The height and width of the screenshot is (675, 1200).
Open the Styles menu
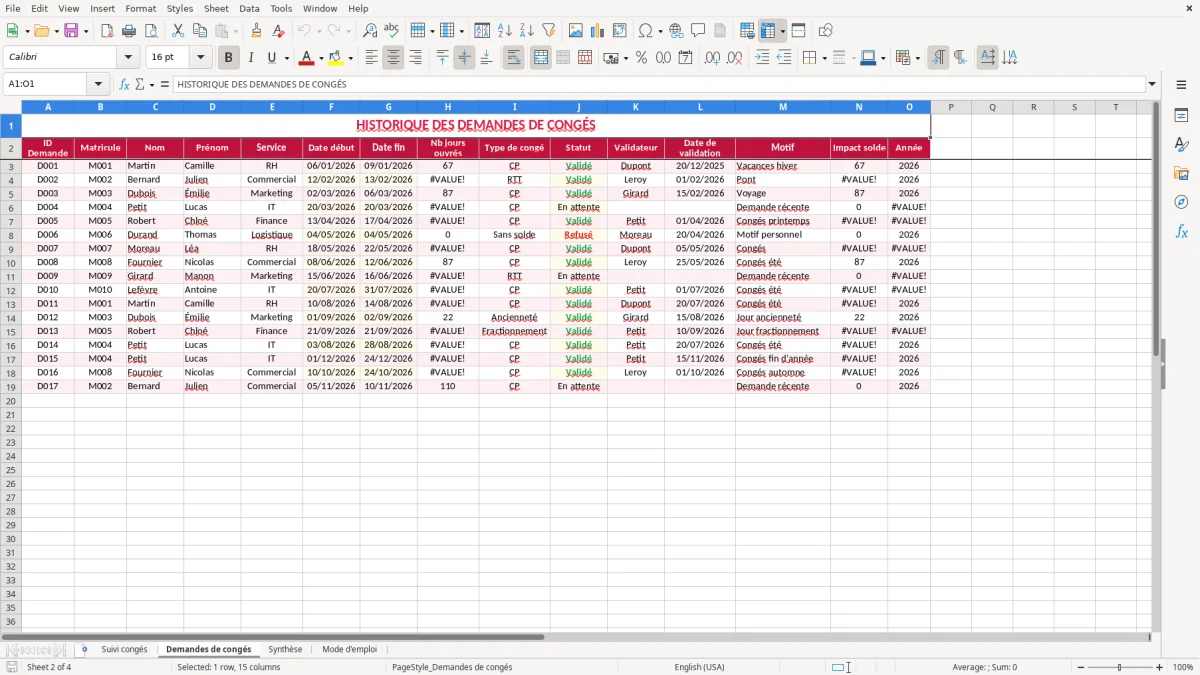point(180,8)
